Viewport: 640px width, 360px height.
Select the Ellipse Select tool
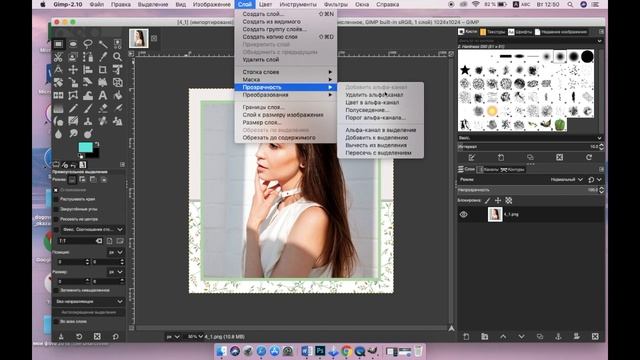pyautogui.click(x=73, y=44)
